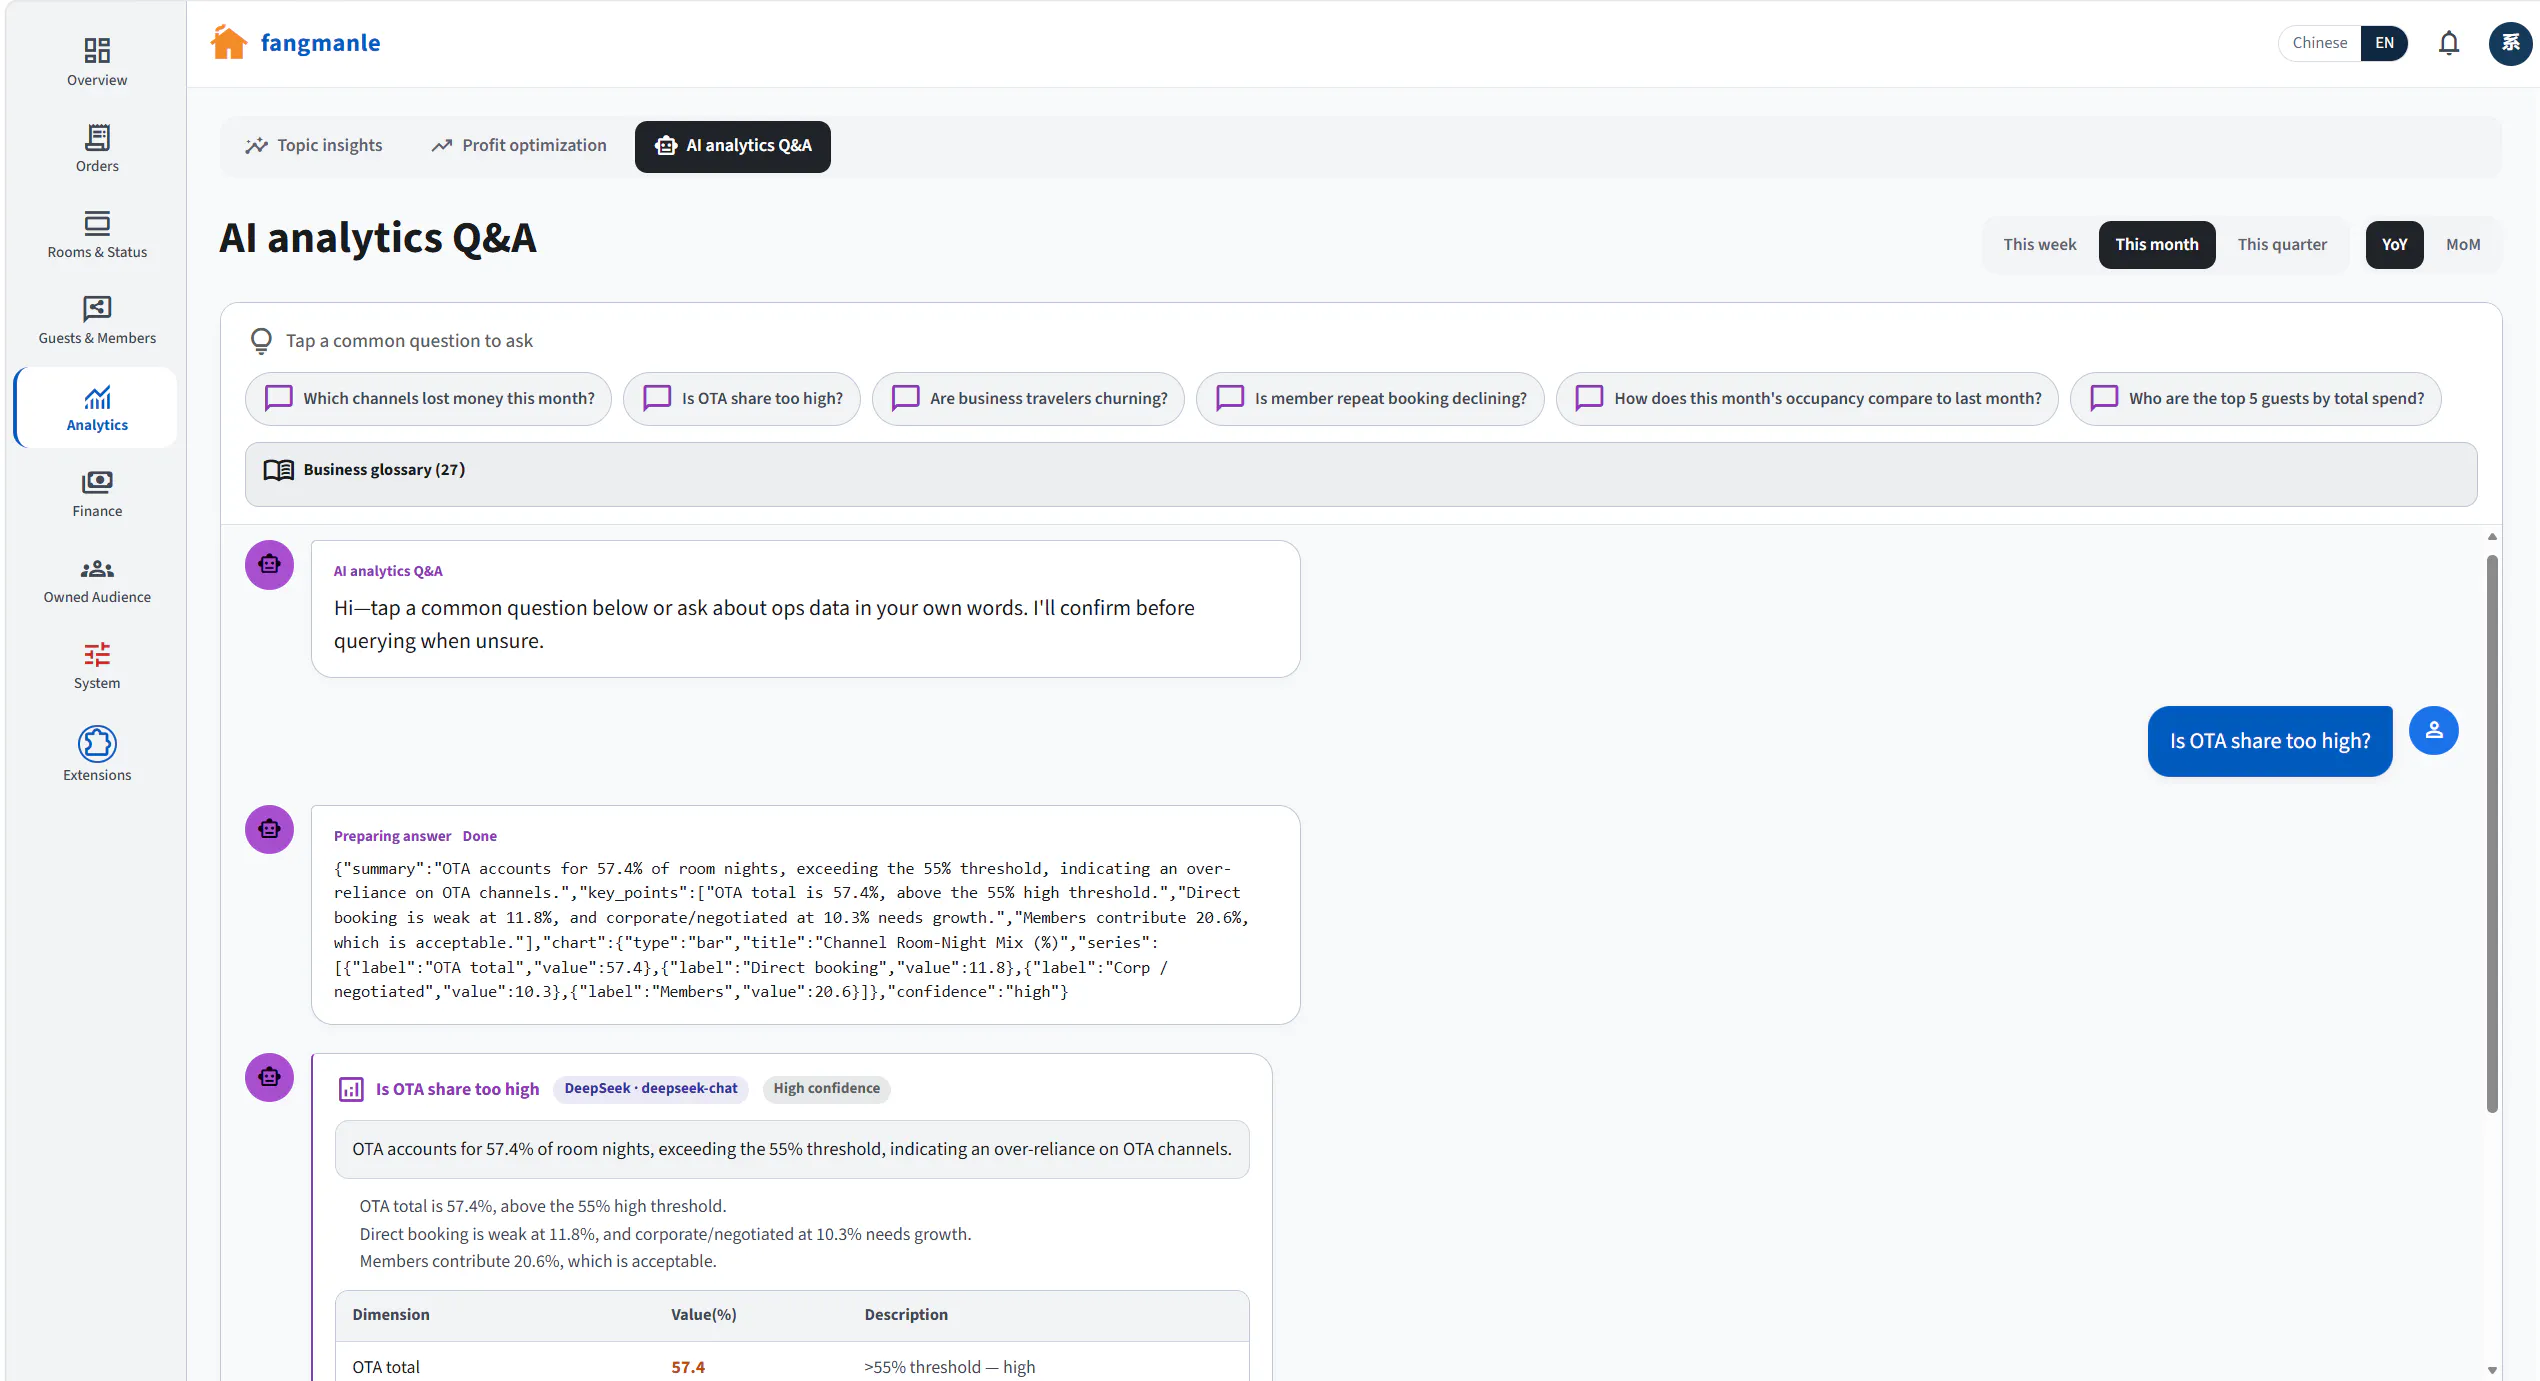This screenshot has width=2540, height=1381.
Task: Select EN language option
Action: tap(2384, 43)
